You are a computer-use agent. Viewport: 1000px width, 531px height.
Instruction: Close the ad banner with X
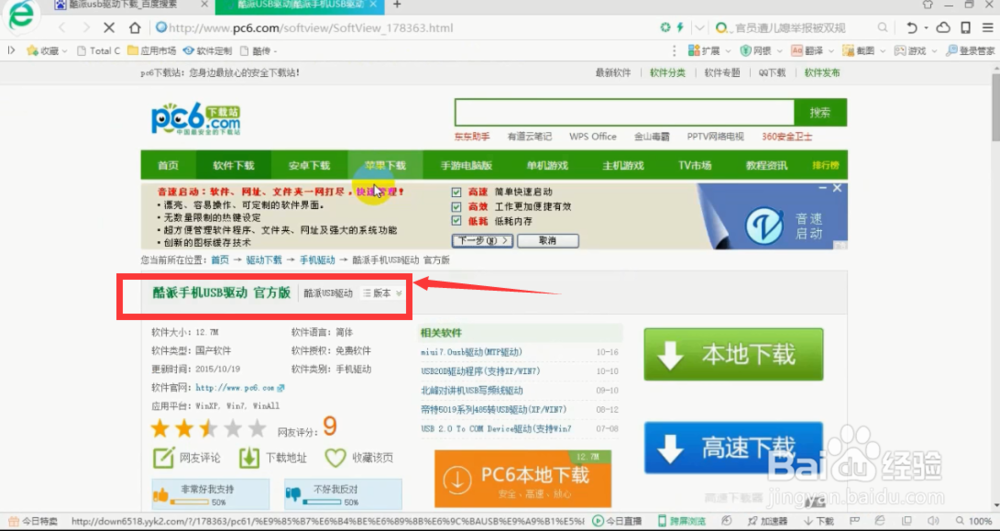(837, 188)
